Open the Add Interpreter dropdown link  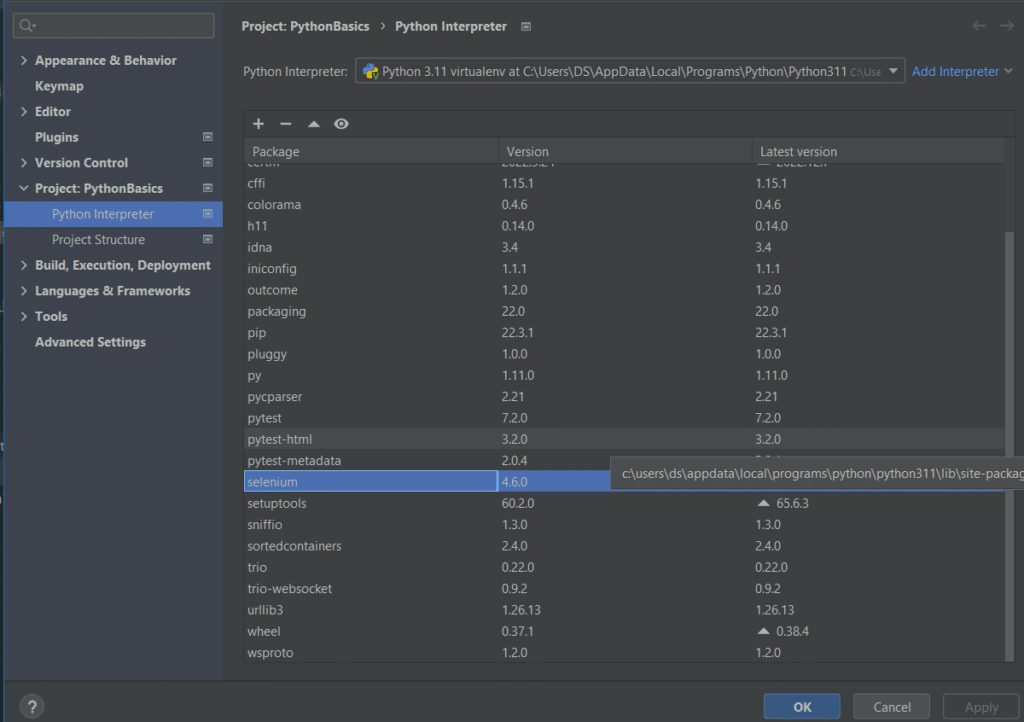point(962,72)
